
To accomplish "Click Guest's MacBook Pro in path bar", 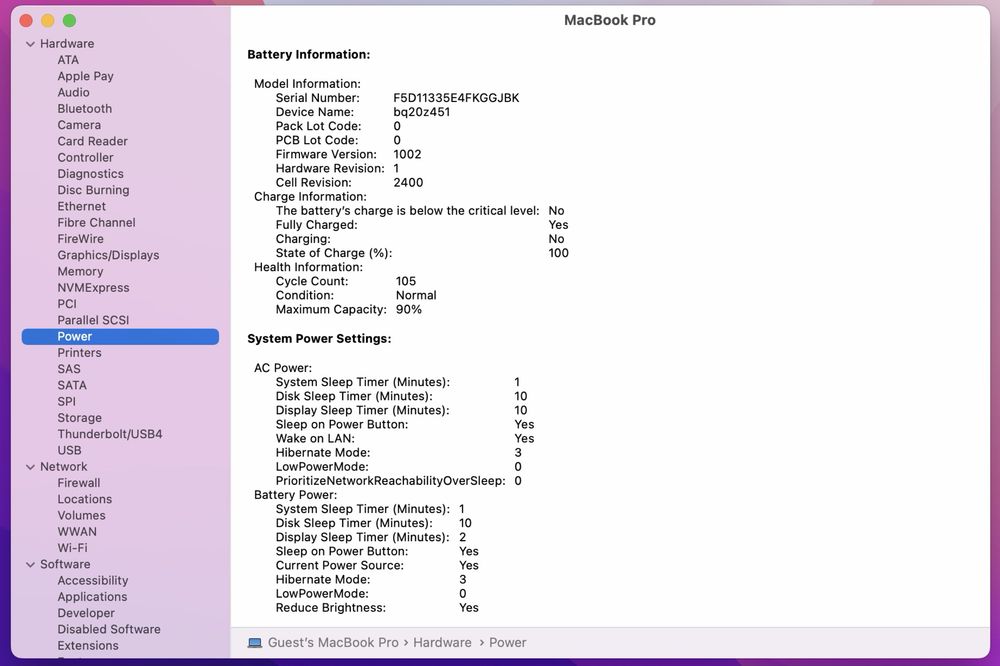I will tap(333, 642).
